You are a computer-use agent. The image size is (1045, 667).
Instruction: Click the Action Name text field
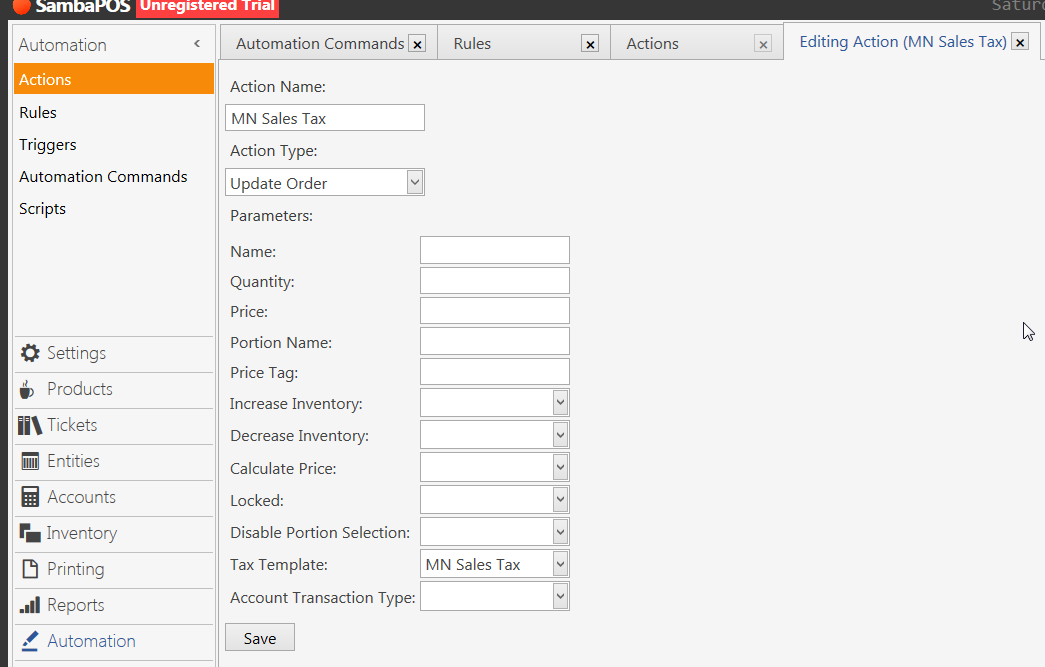point(325,118)
